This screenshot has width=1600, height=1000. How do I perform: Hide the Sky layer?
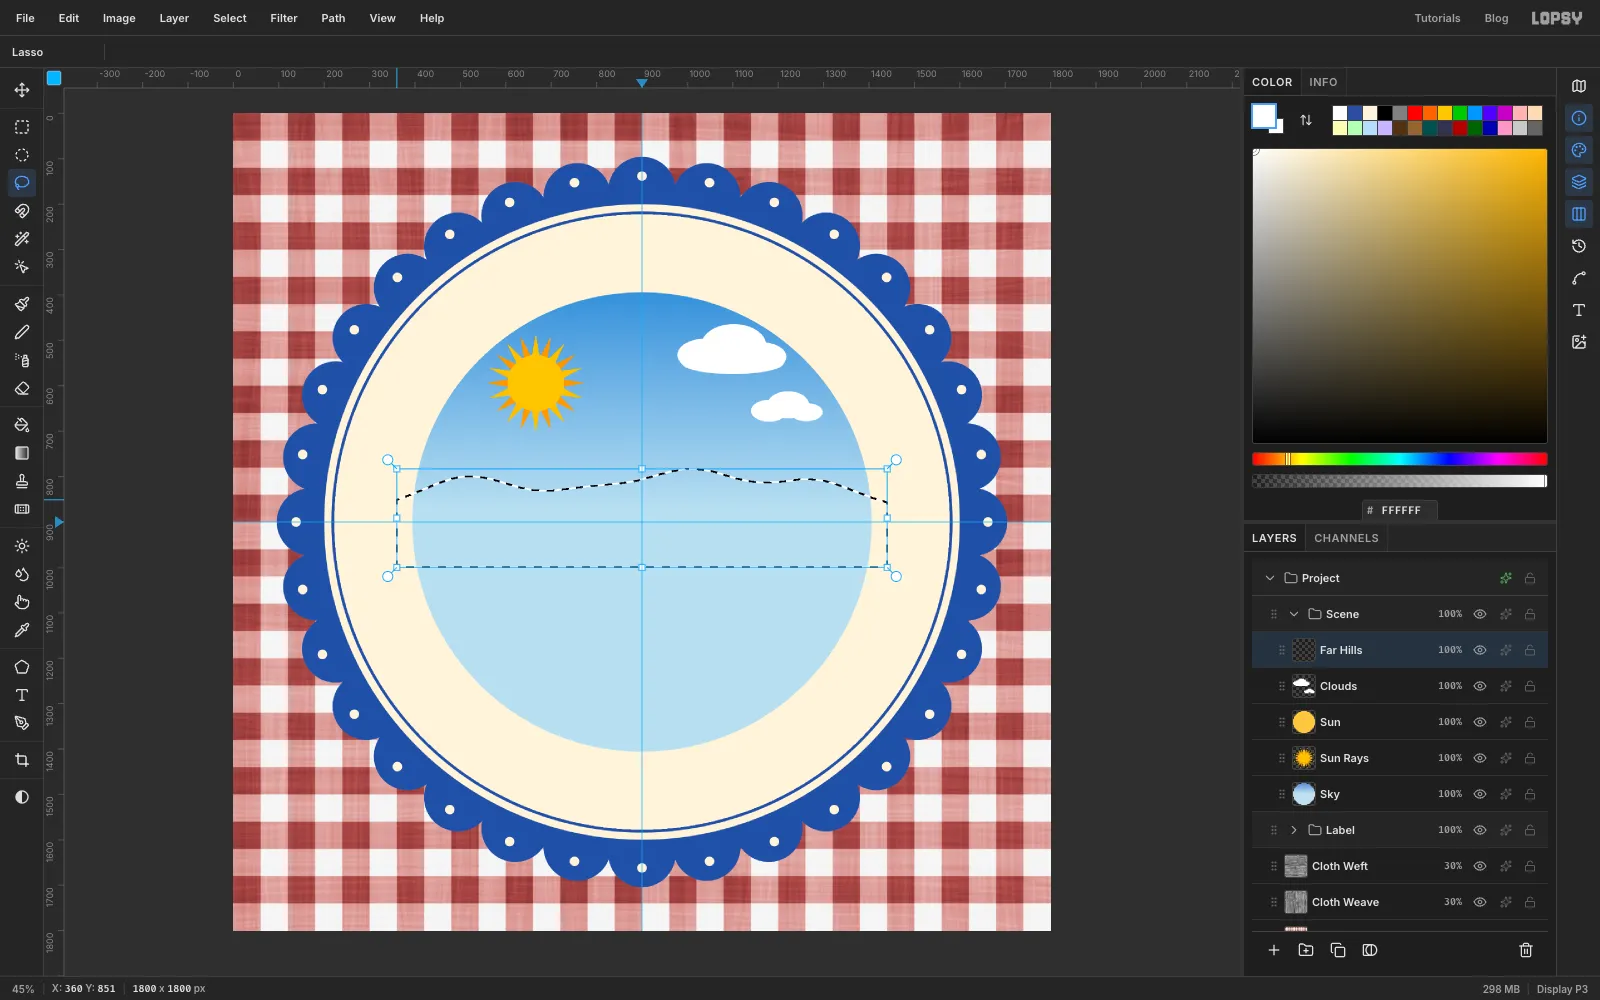point(1480,794)
